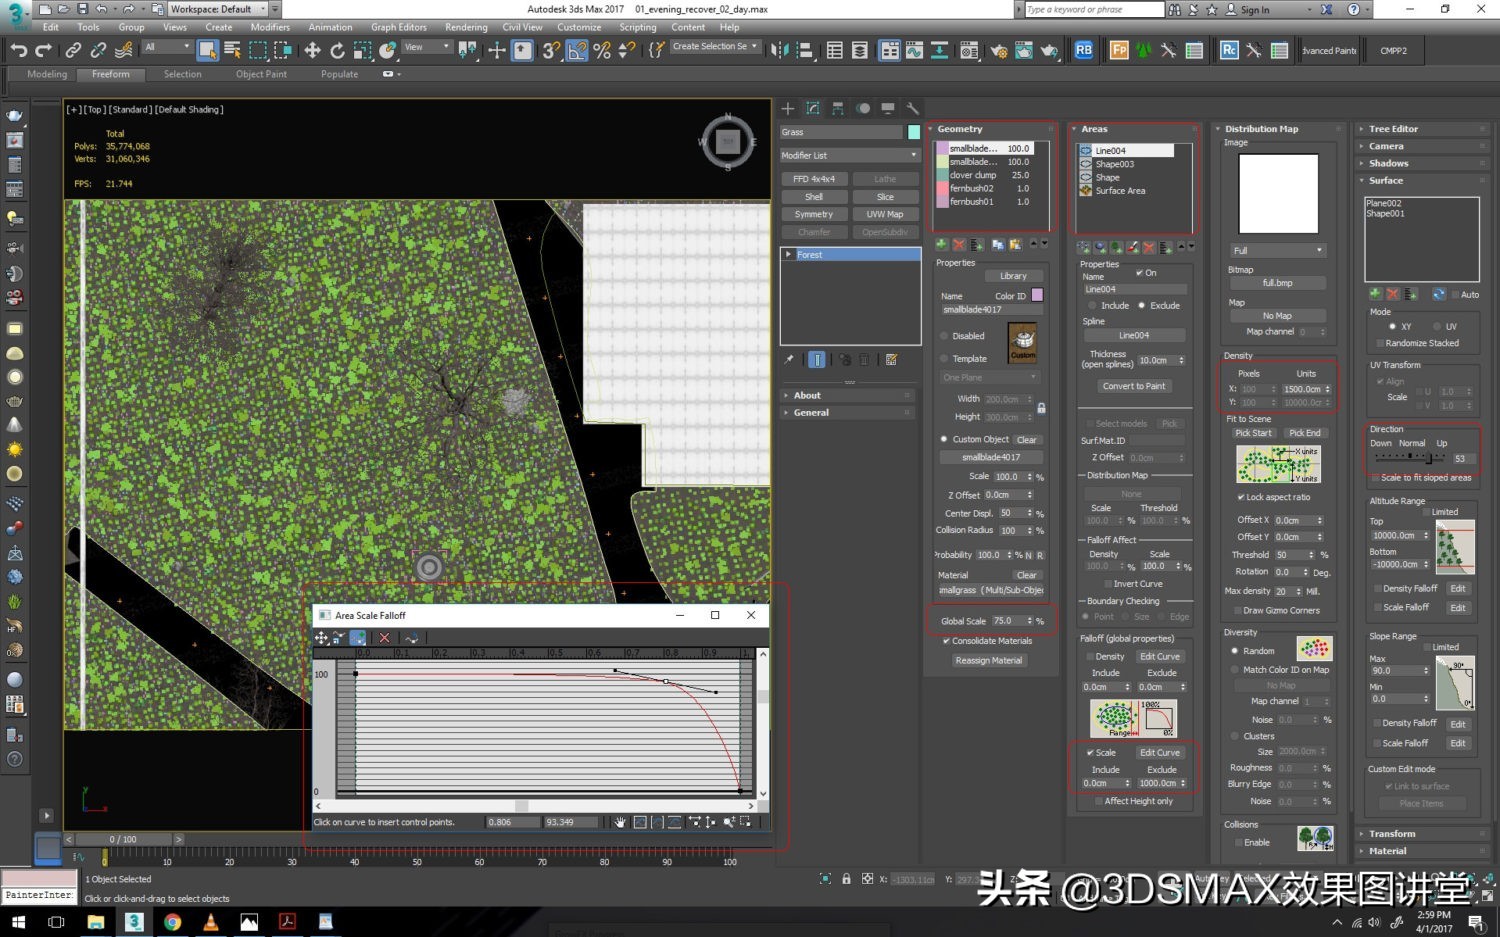
Task: Expand the Forest modifier stack entry
Action: click(789, 255)
